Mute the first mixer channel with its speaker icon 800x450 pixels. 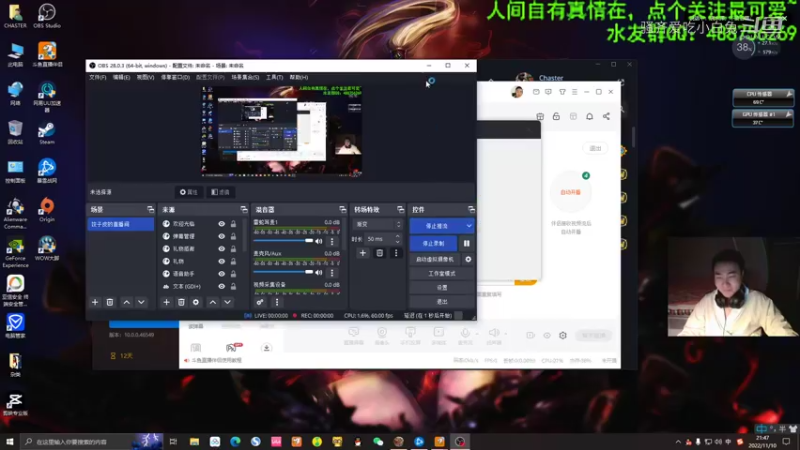[x=319, y=241]
